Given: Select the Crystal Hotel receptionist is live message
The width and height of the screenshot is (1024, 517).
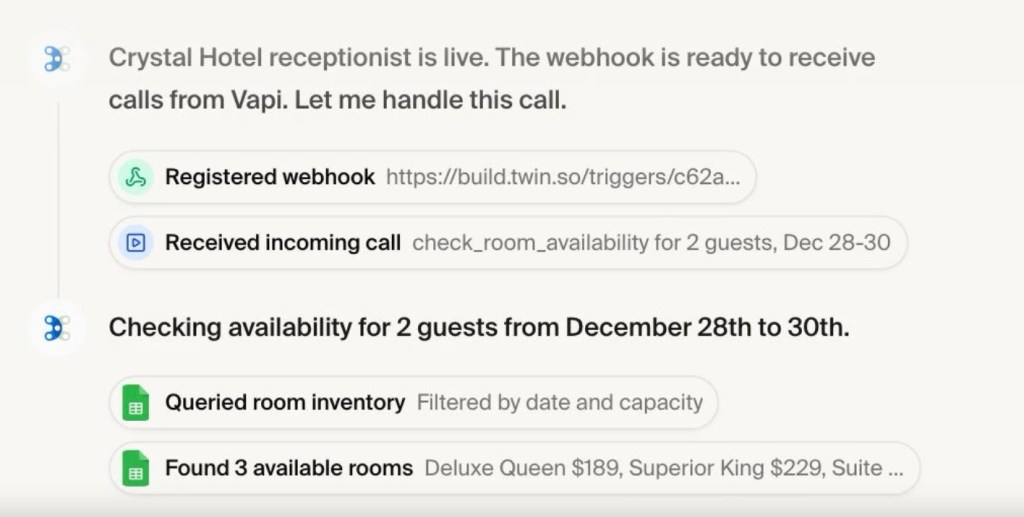Looking at the screenshot, I should pos(300,58).
